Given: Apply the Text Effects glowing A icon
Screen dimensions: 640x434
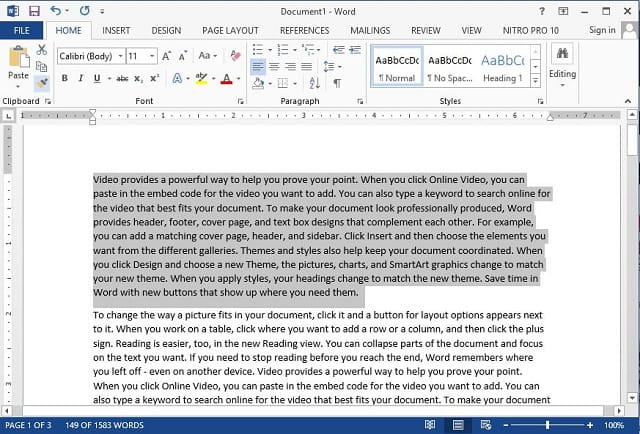Looking at the screenshot, I should coord(177,78).
